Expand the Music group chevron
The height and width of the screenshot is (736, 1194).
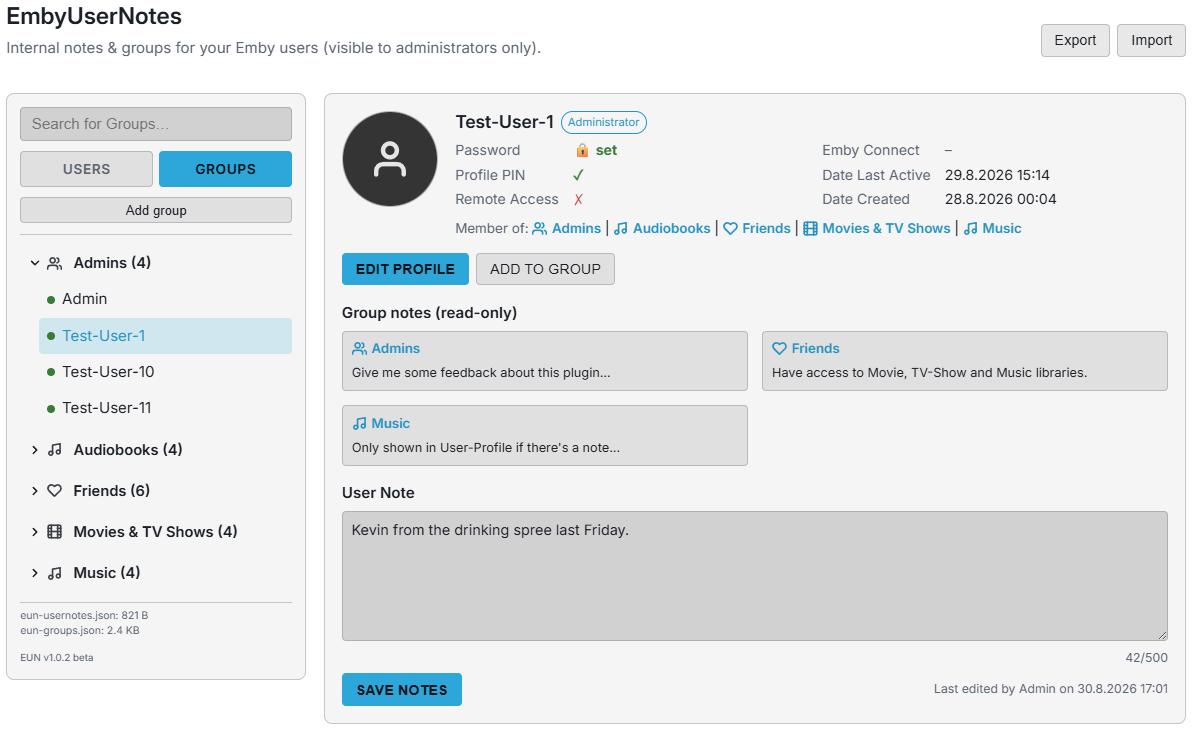click(34, 573)
